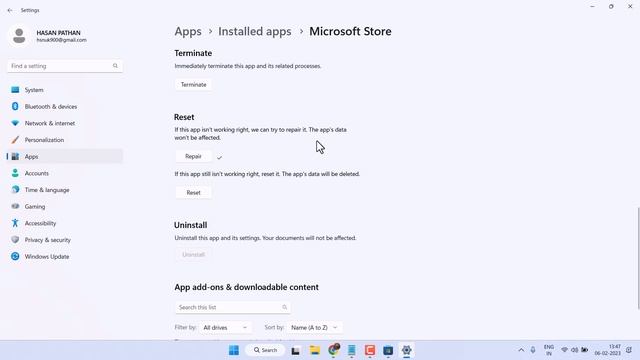Open the clock showing 13:47
Image resolution: width=640 pixels, height=360 pixels.
click(608, 350)
